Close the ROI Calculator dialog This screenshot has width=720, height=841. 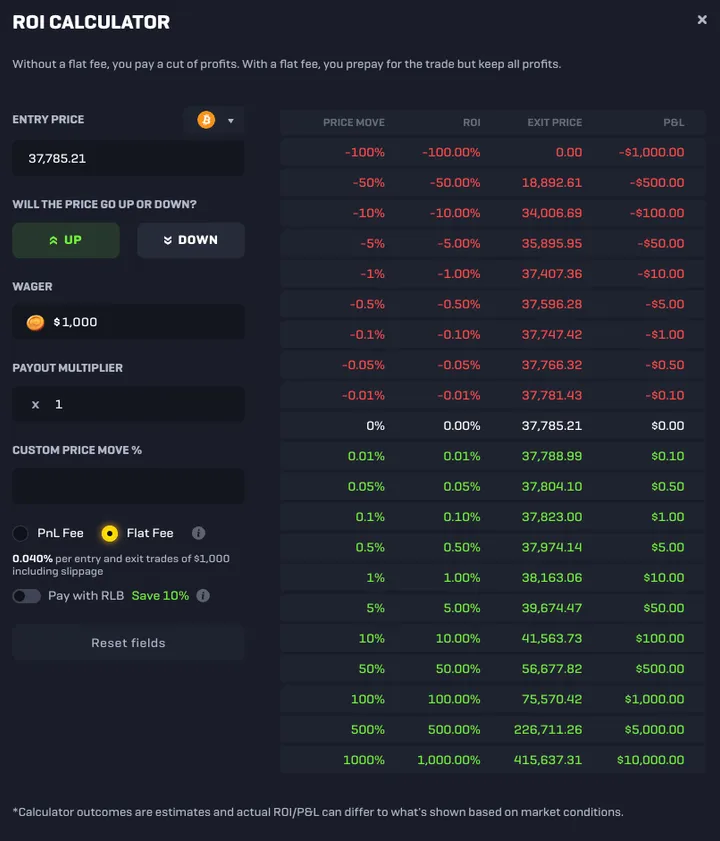coord(702,20)
